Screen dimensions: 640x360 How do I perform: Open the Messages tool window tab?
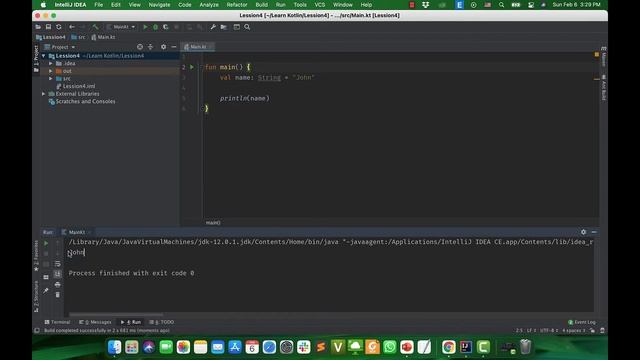[x=95, y=322]
